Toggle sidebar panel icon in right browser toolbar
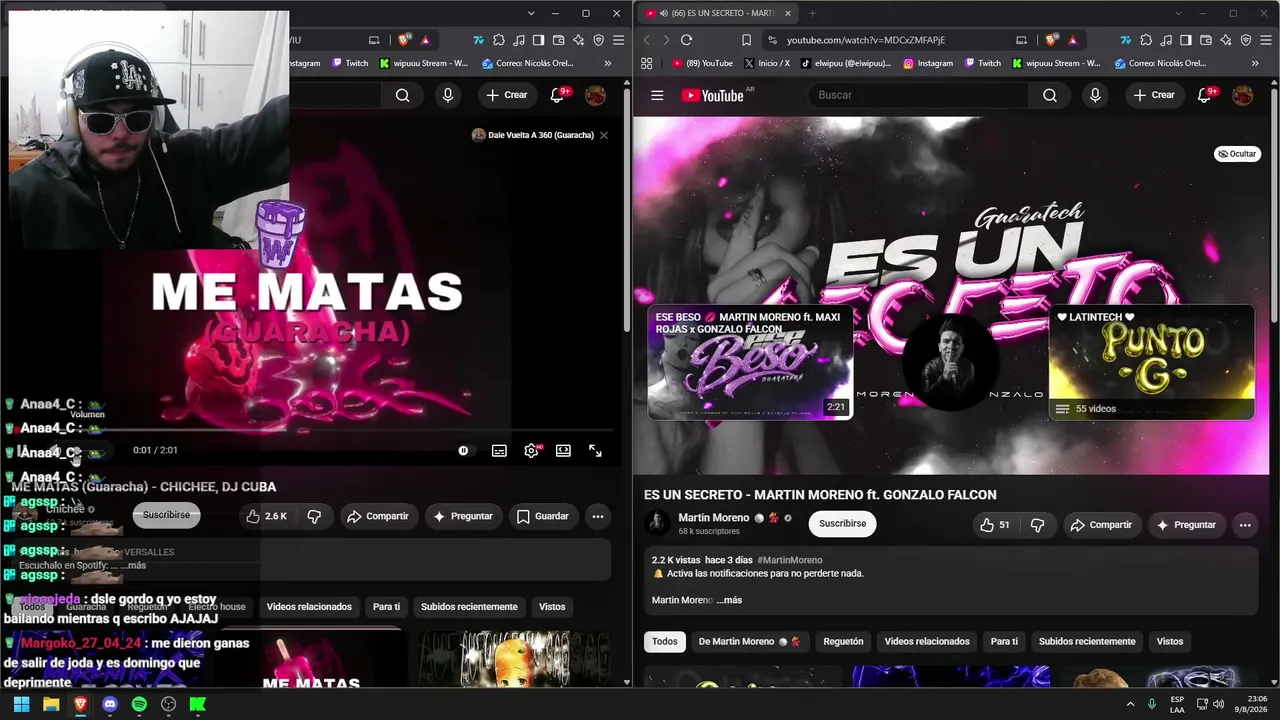Screen dimensions: 1280x720 (x=1186, y=40)
